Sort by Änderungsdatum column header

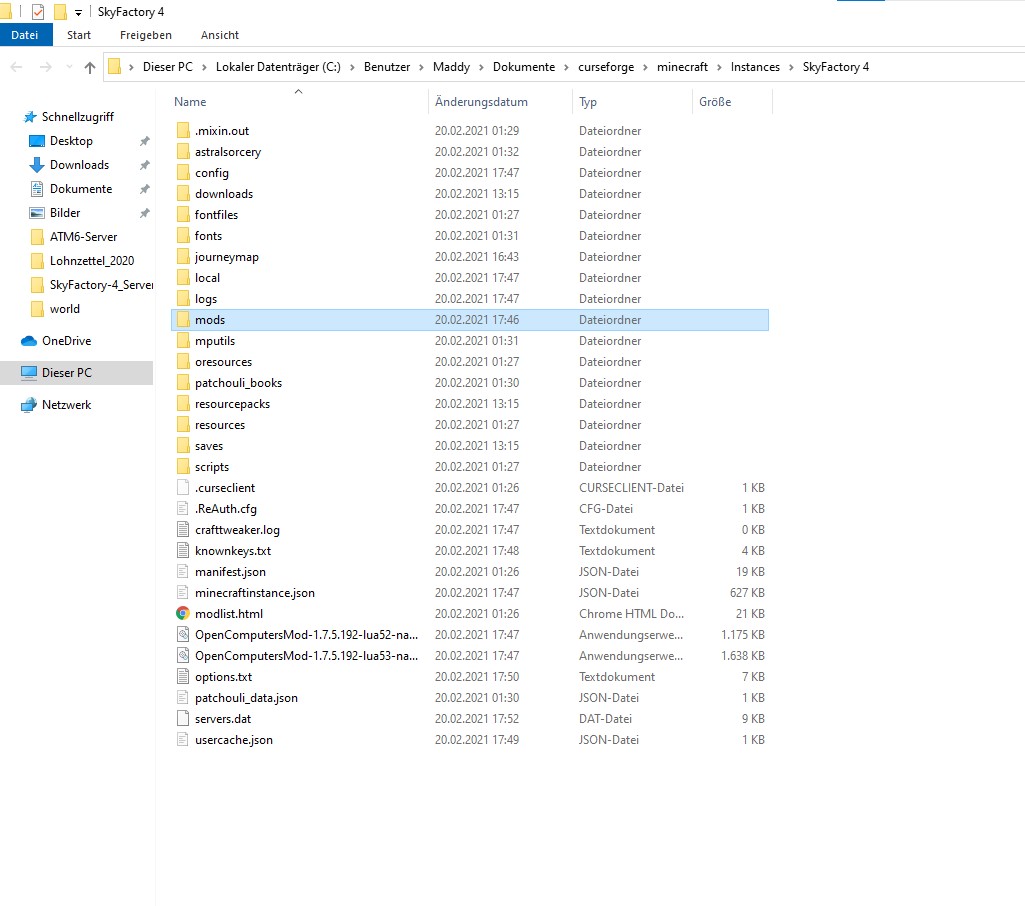pyautogui.click(x=481, y=102)
